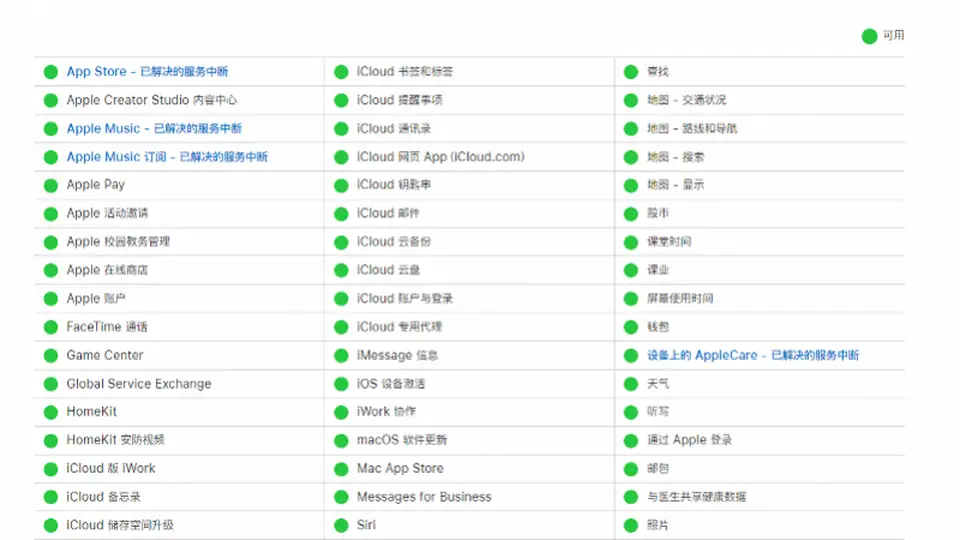
Task: Click the green dot beside iCloud 备忘录
Action: click(x=51, y=497)
